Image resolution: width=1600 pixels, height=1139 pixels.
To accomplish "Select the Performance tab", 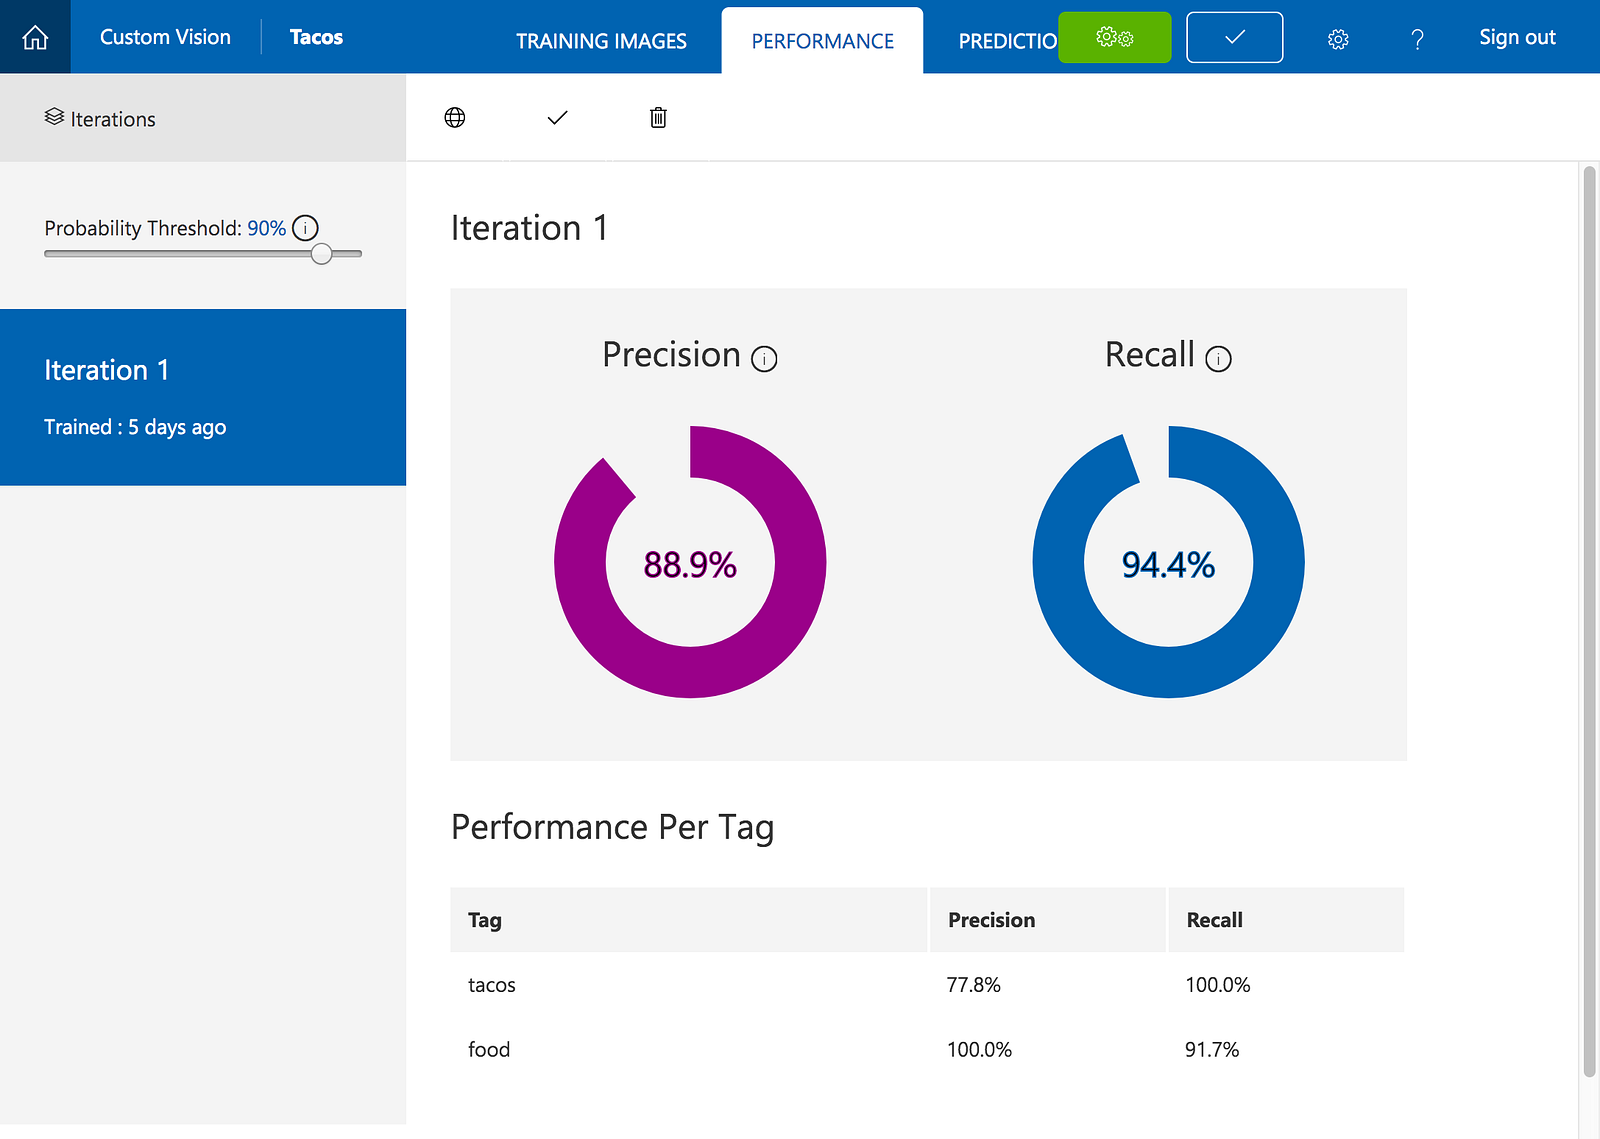I will tap(823, 41).
